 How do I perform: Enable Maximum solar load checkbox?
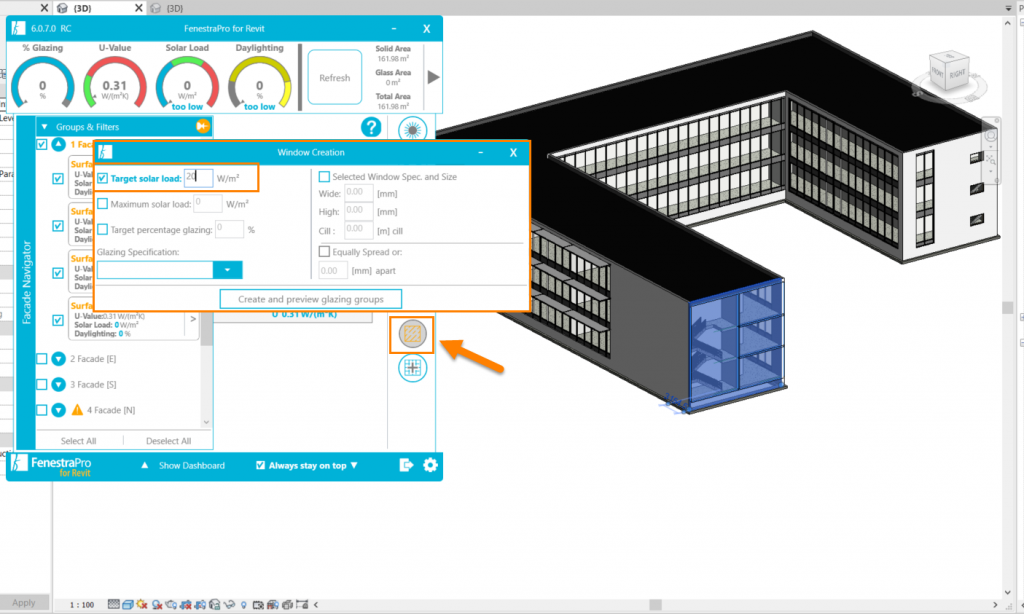103,204
